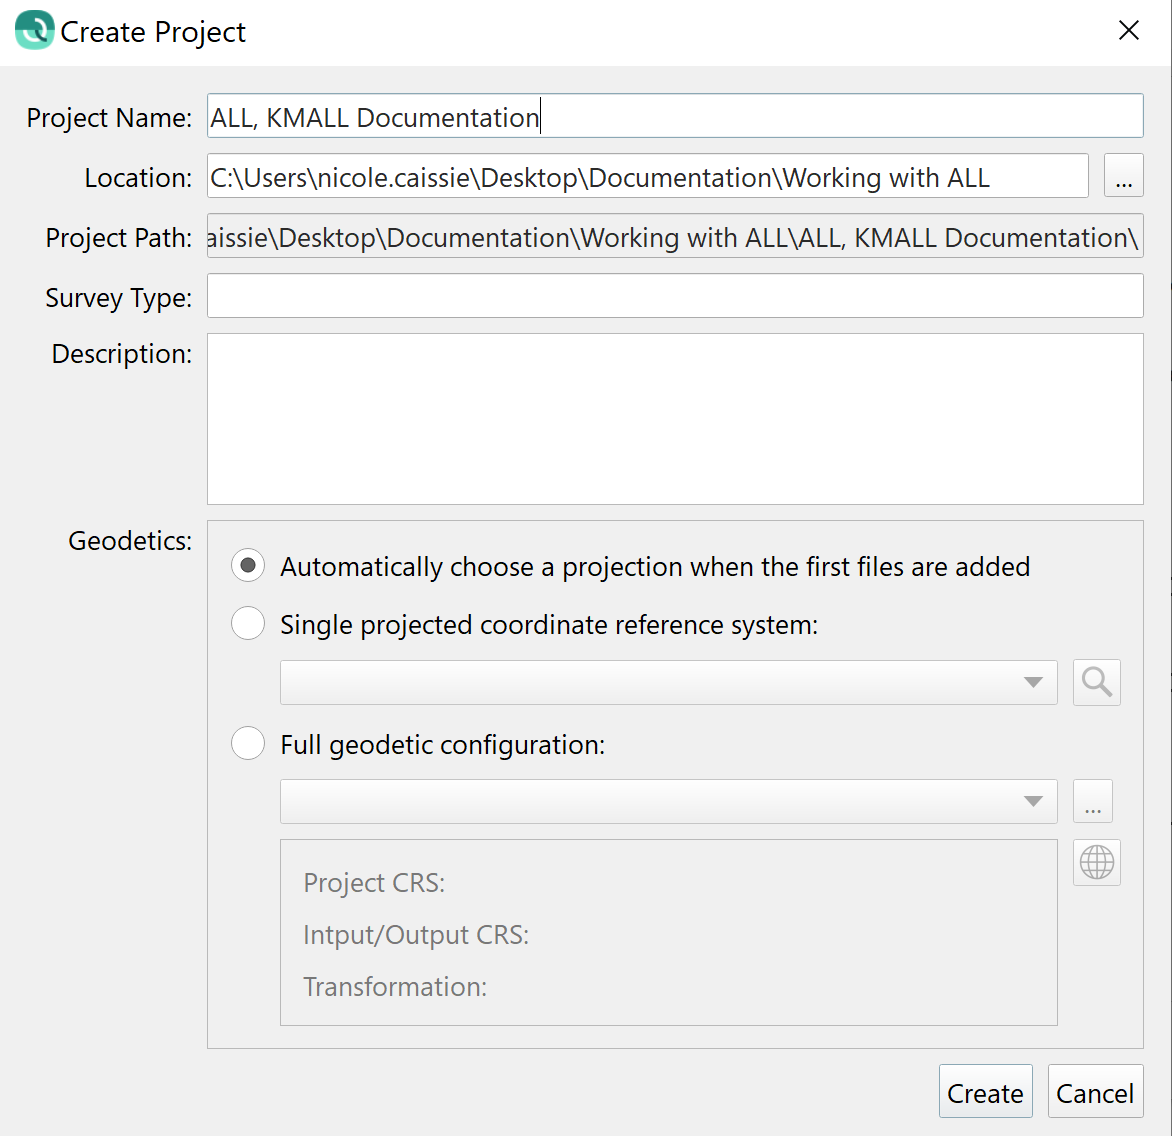Click inside the Description text area

(x=674, y=418)
